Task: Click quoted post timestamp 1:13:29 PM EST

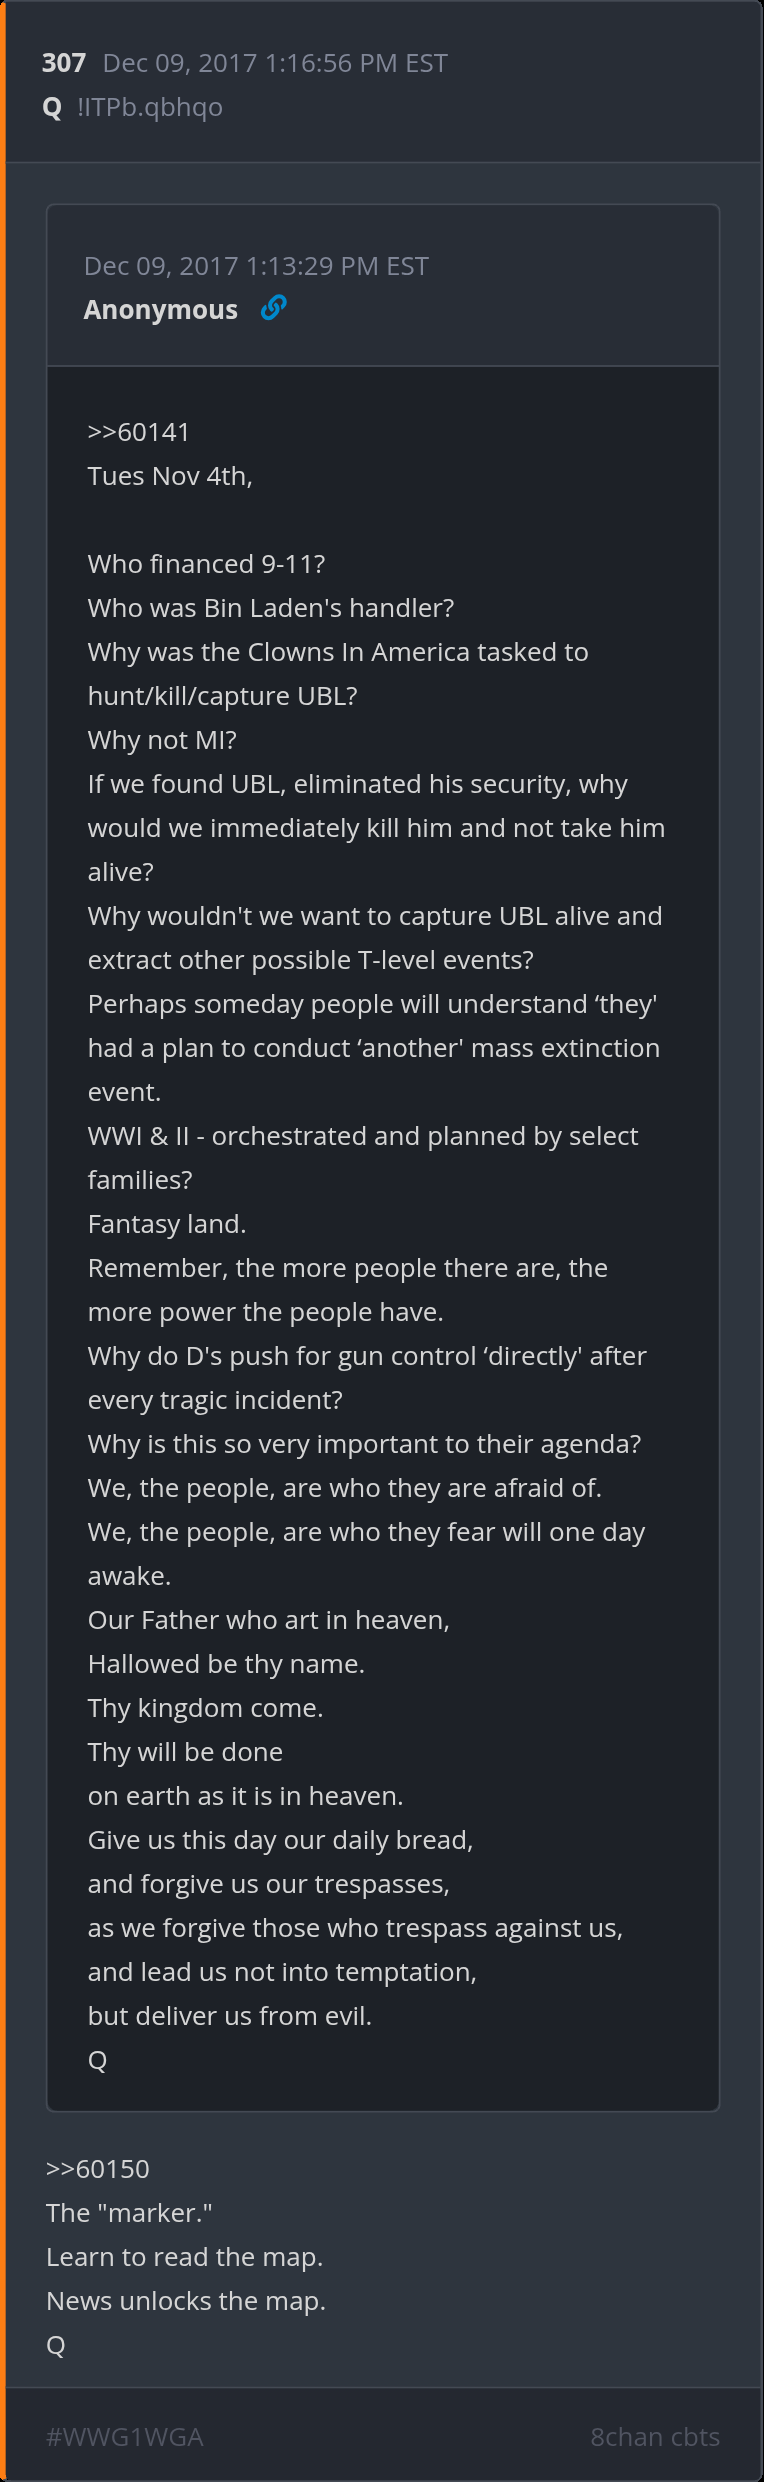Action: (x=256, y=266)
